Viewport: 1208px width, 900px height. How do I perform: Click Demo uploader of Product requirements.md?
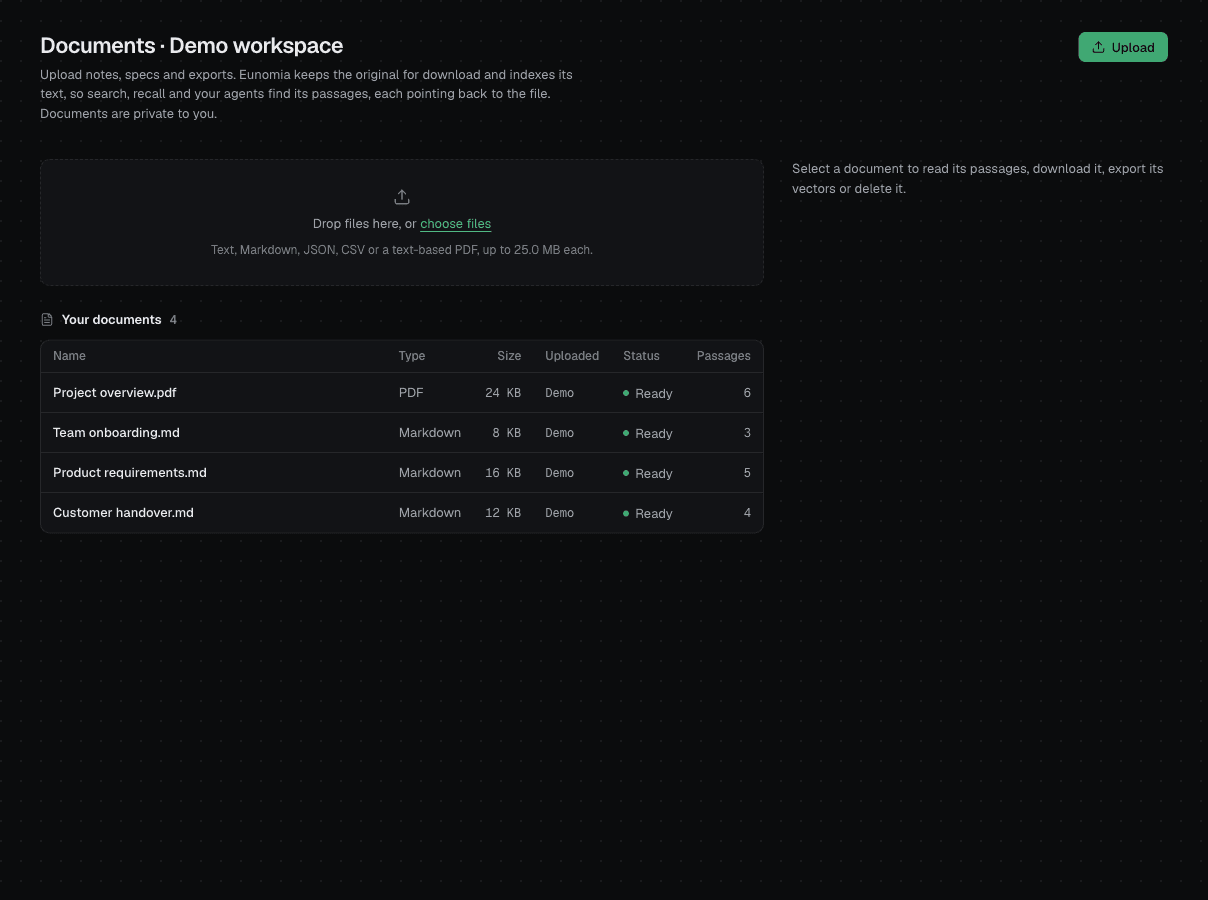click(560, 473)
